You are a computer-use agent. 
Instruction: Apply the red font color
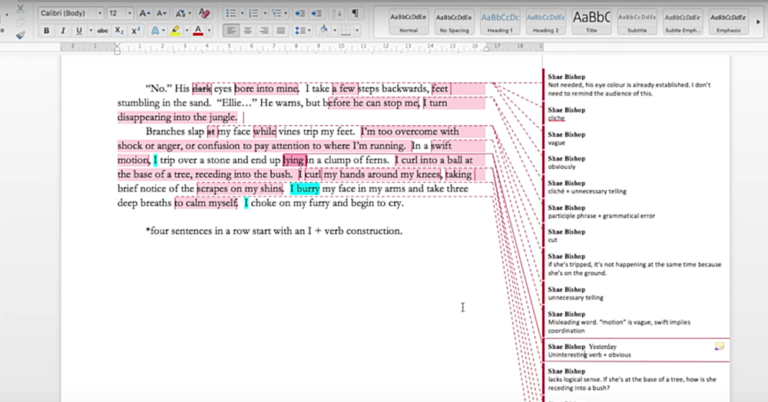[x=198, y=31]
